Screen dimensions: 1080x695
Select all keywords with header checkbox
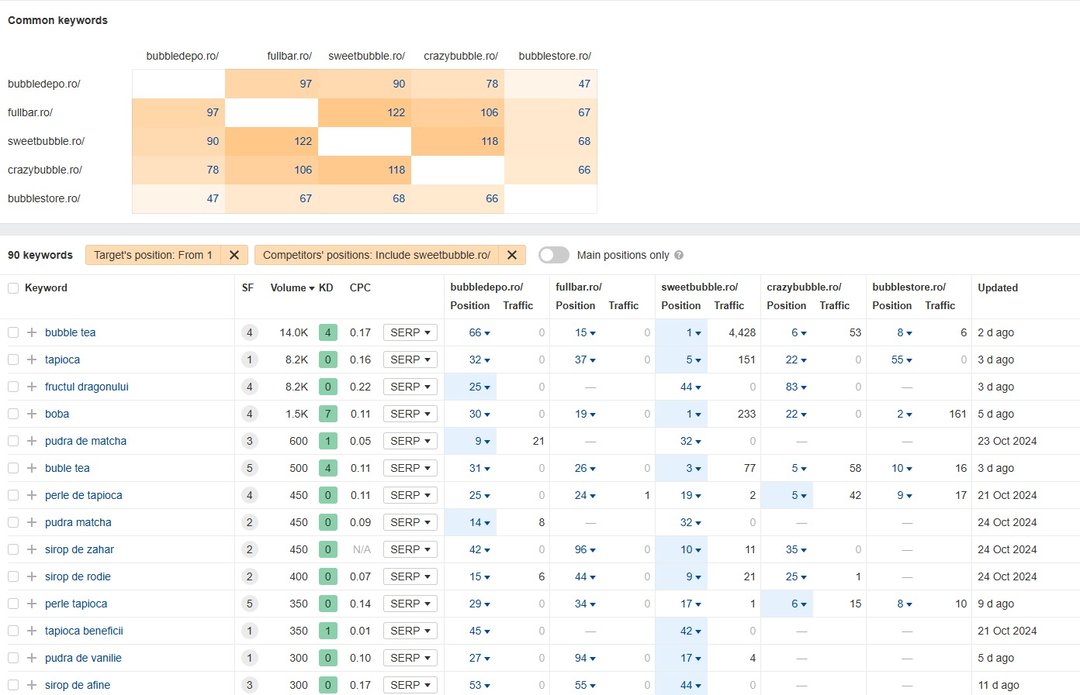coord(13,288)
